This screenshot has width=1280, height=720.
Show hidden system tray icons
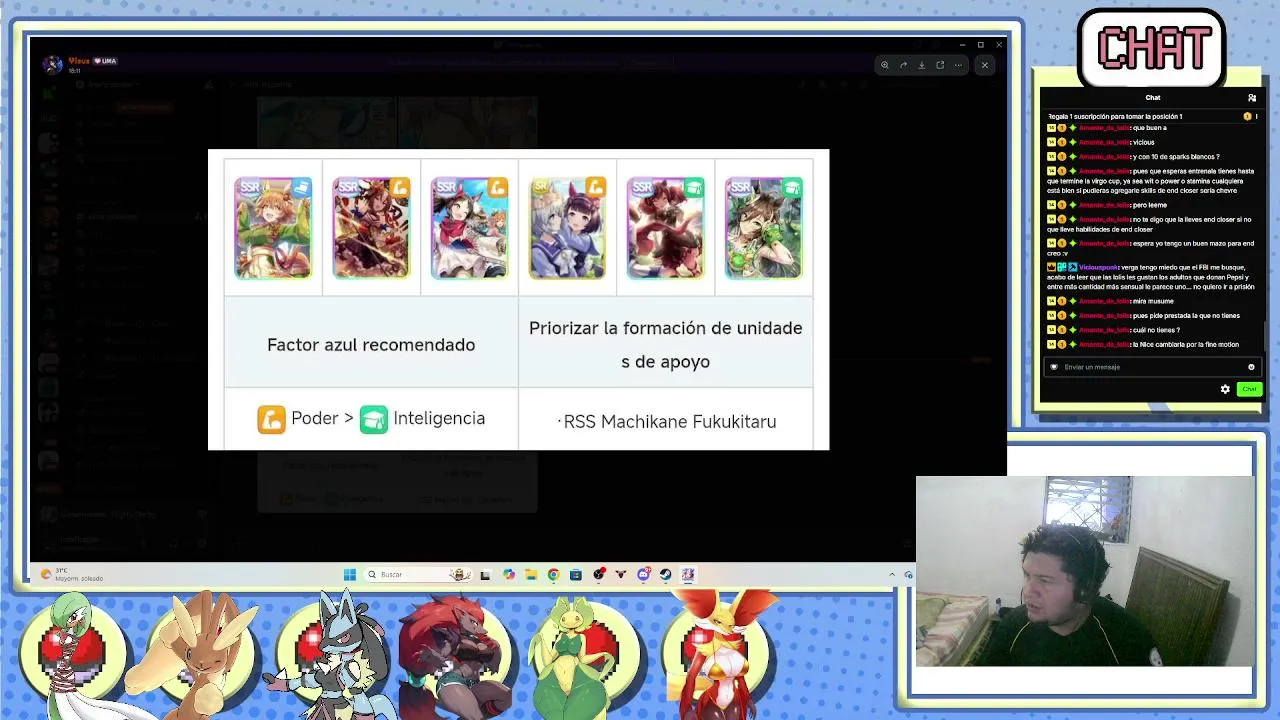pyautogui.click(x=892, y=575)
